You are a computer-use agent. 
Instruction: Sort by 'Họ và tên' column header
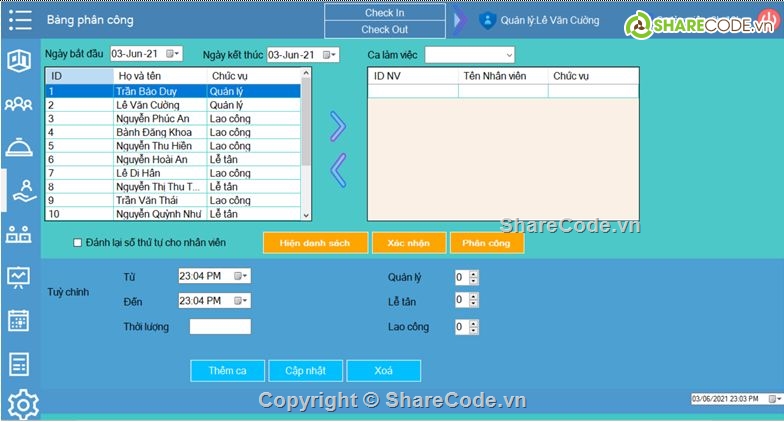(160, 76)
